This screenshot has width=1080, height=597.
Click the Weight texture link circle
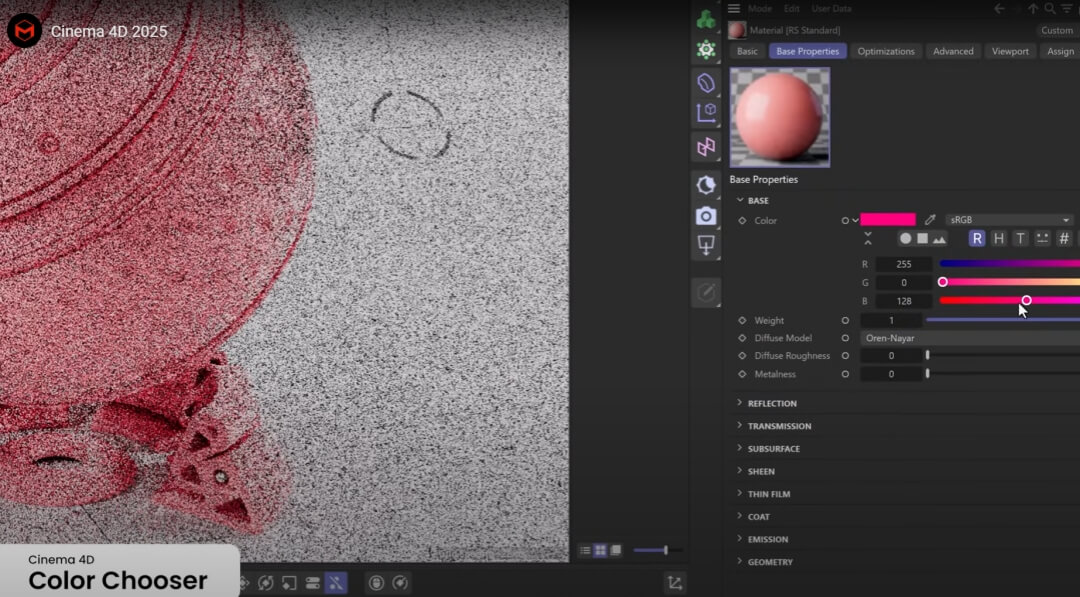(845, 320)
